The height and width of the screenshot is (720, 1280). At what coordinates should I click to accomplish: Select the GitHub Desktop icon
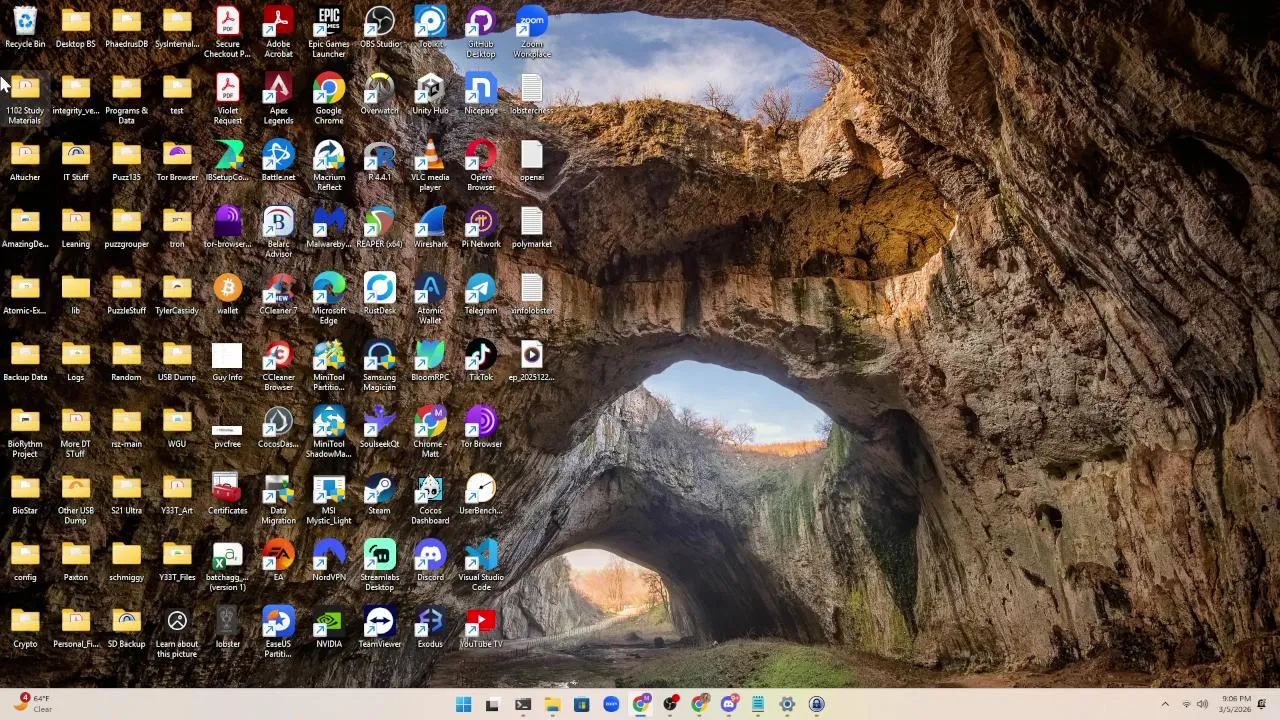(x=481, y=32)
